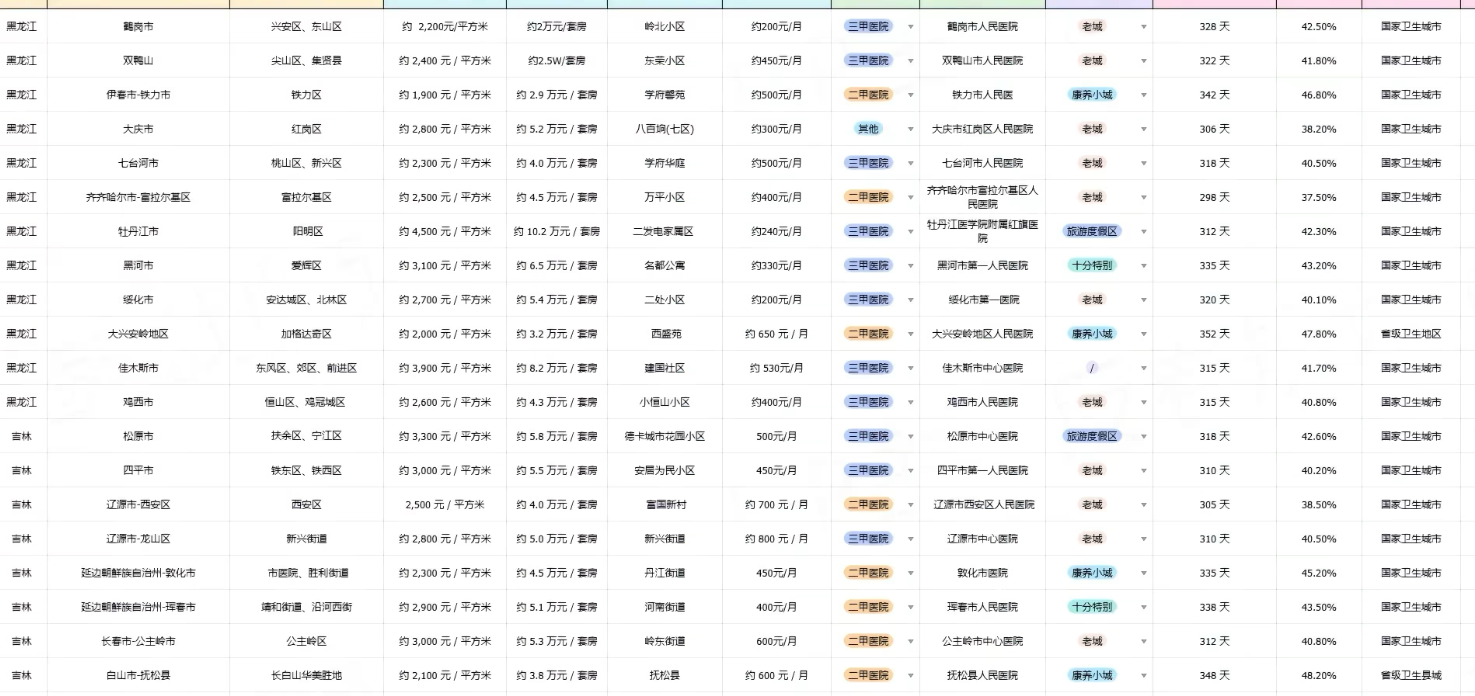Expand the 其他 dropdown arrow in the 大庆市 row

(x=910, y=129)
